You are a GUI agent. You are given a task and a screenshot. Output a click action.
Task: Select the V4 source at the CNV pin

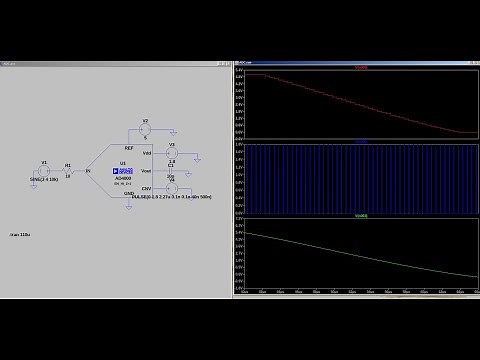coord(172,189)
